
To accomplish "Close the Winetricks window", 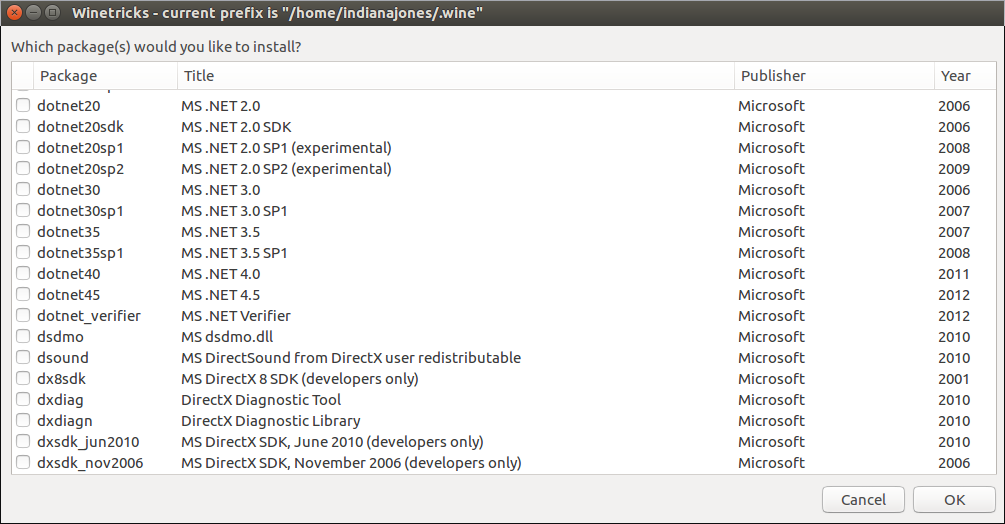I will click(x=15, y=12).
